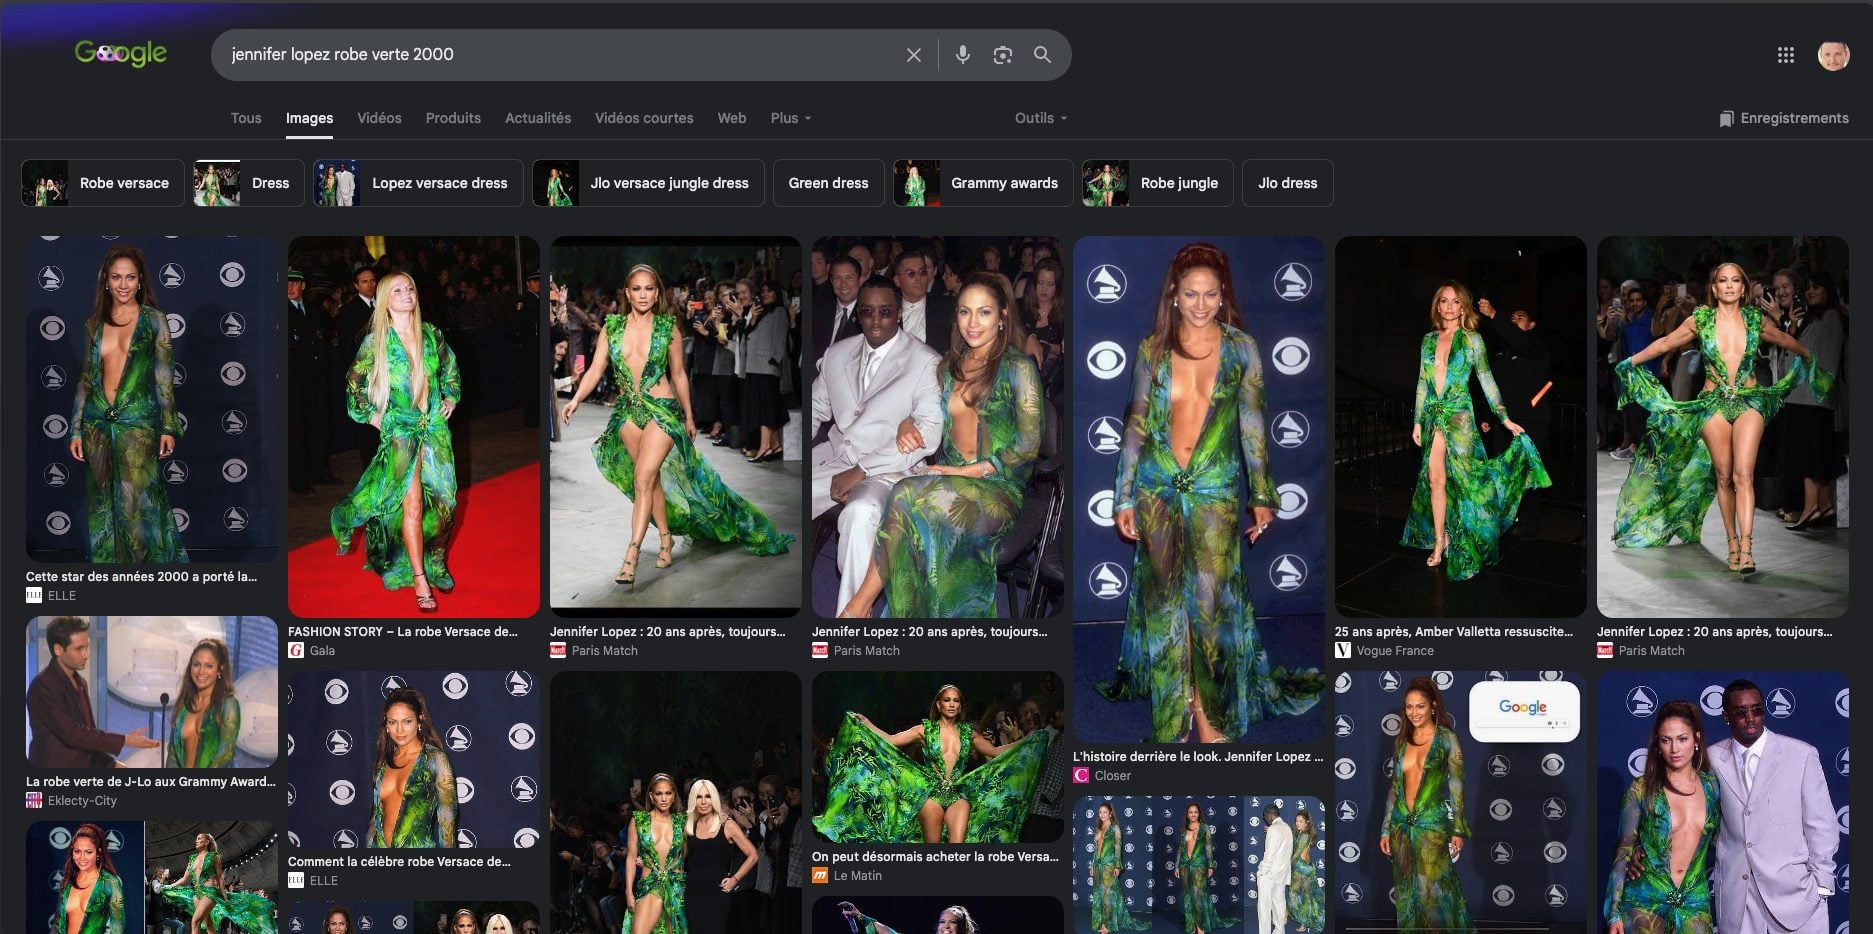1873x934 pixels.
Task: Filter by Robe versace chip
Action: (x=103, y=183)
